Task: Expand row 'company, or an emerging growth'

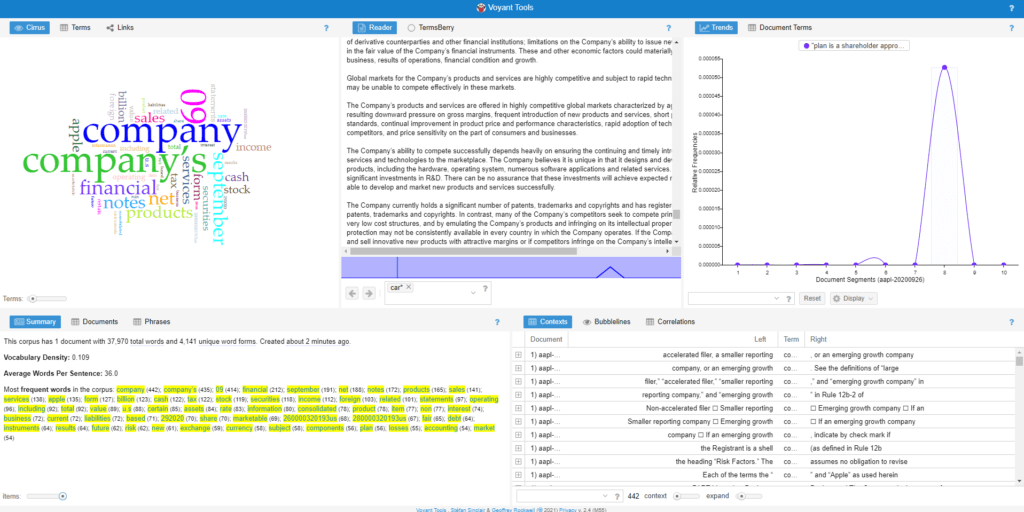Action: coord(519,368)
